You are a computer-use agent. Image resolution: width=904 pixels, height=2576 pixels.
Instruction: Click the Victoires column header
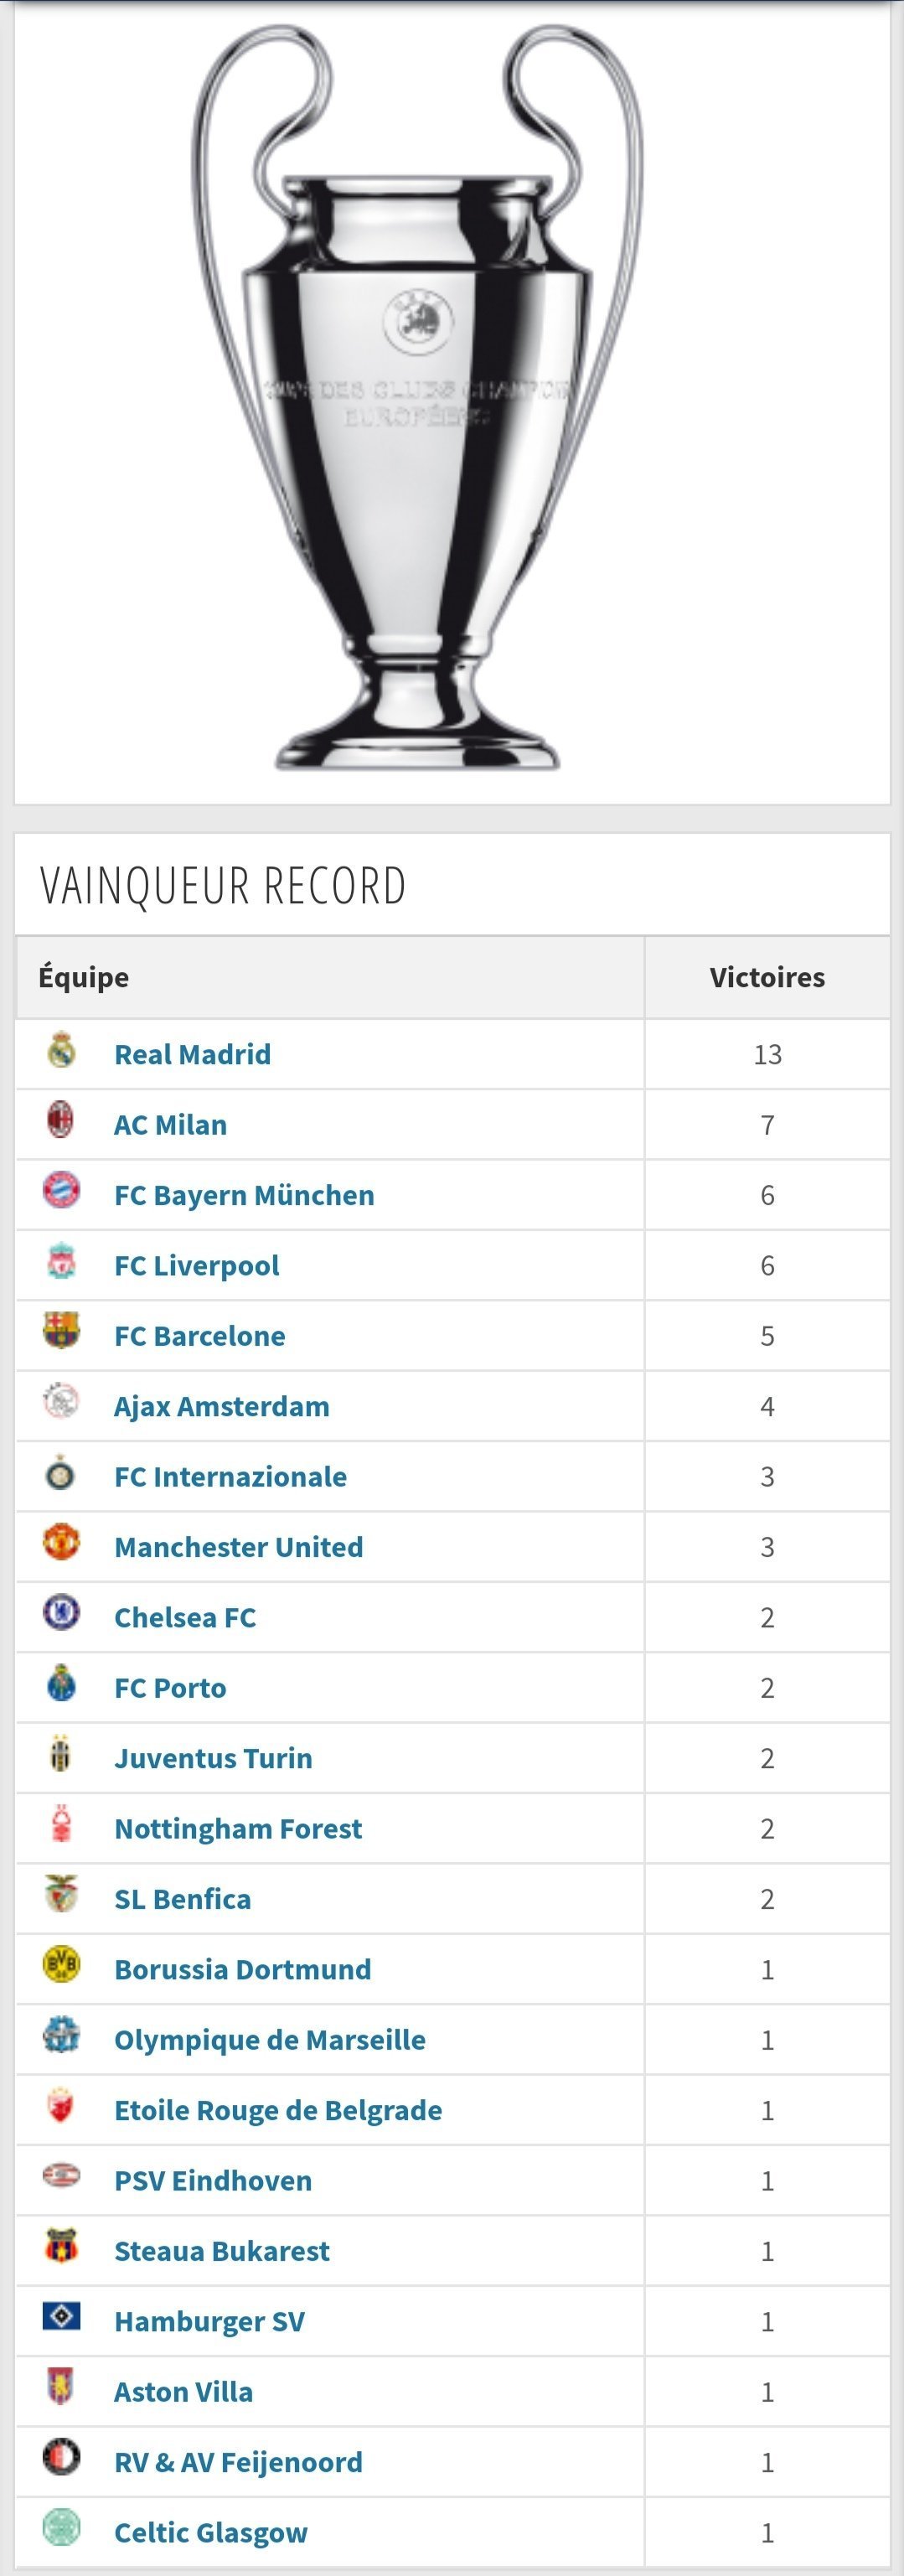[767, 978]
